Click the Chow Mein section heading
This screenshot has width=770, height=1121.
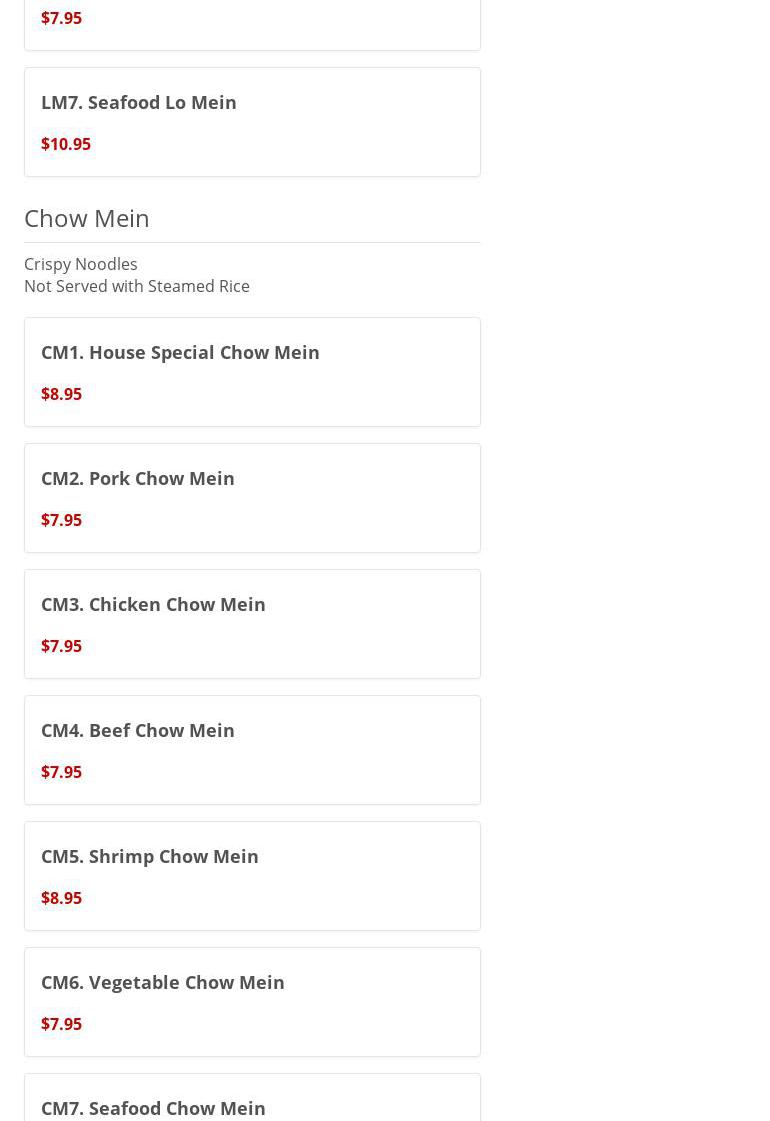[87, 218]
